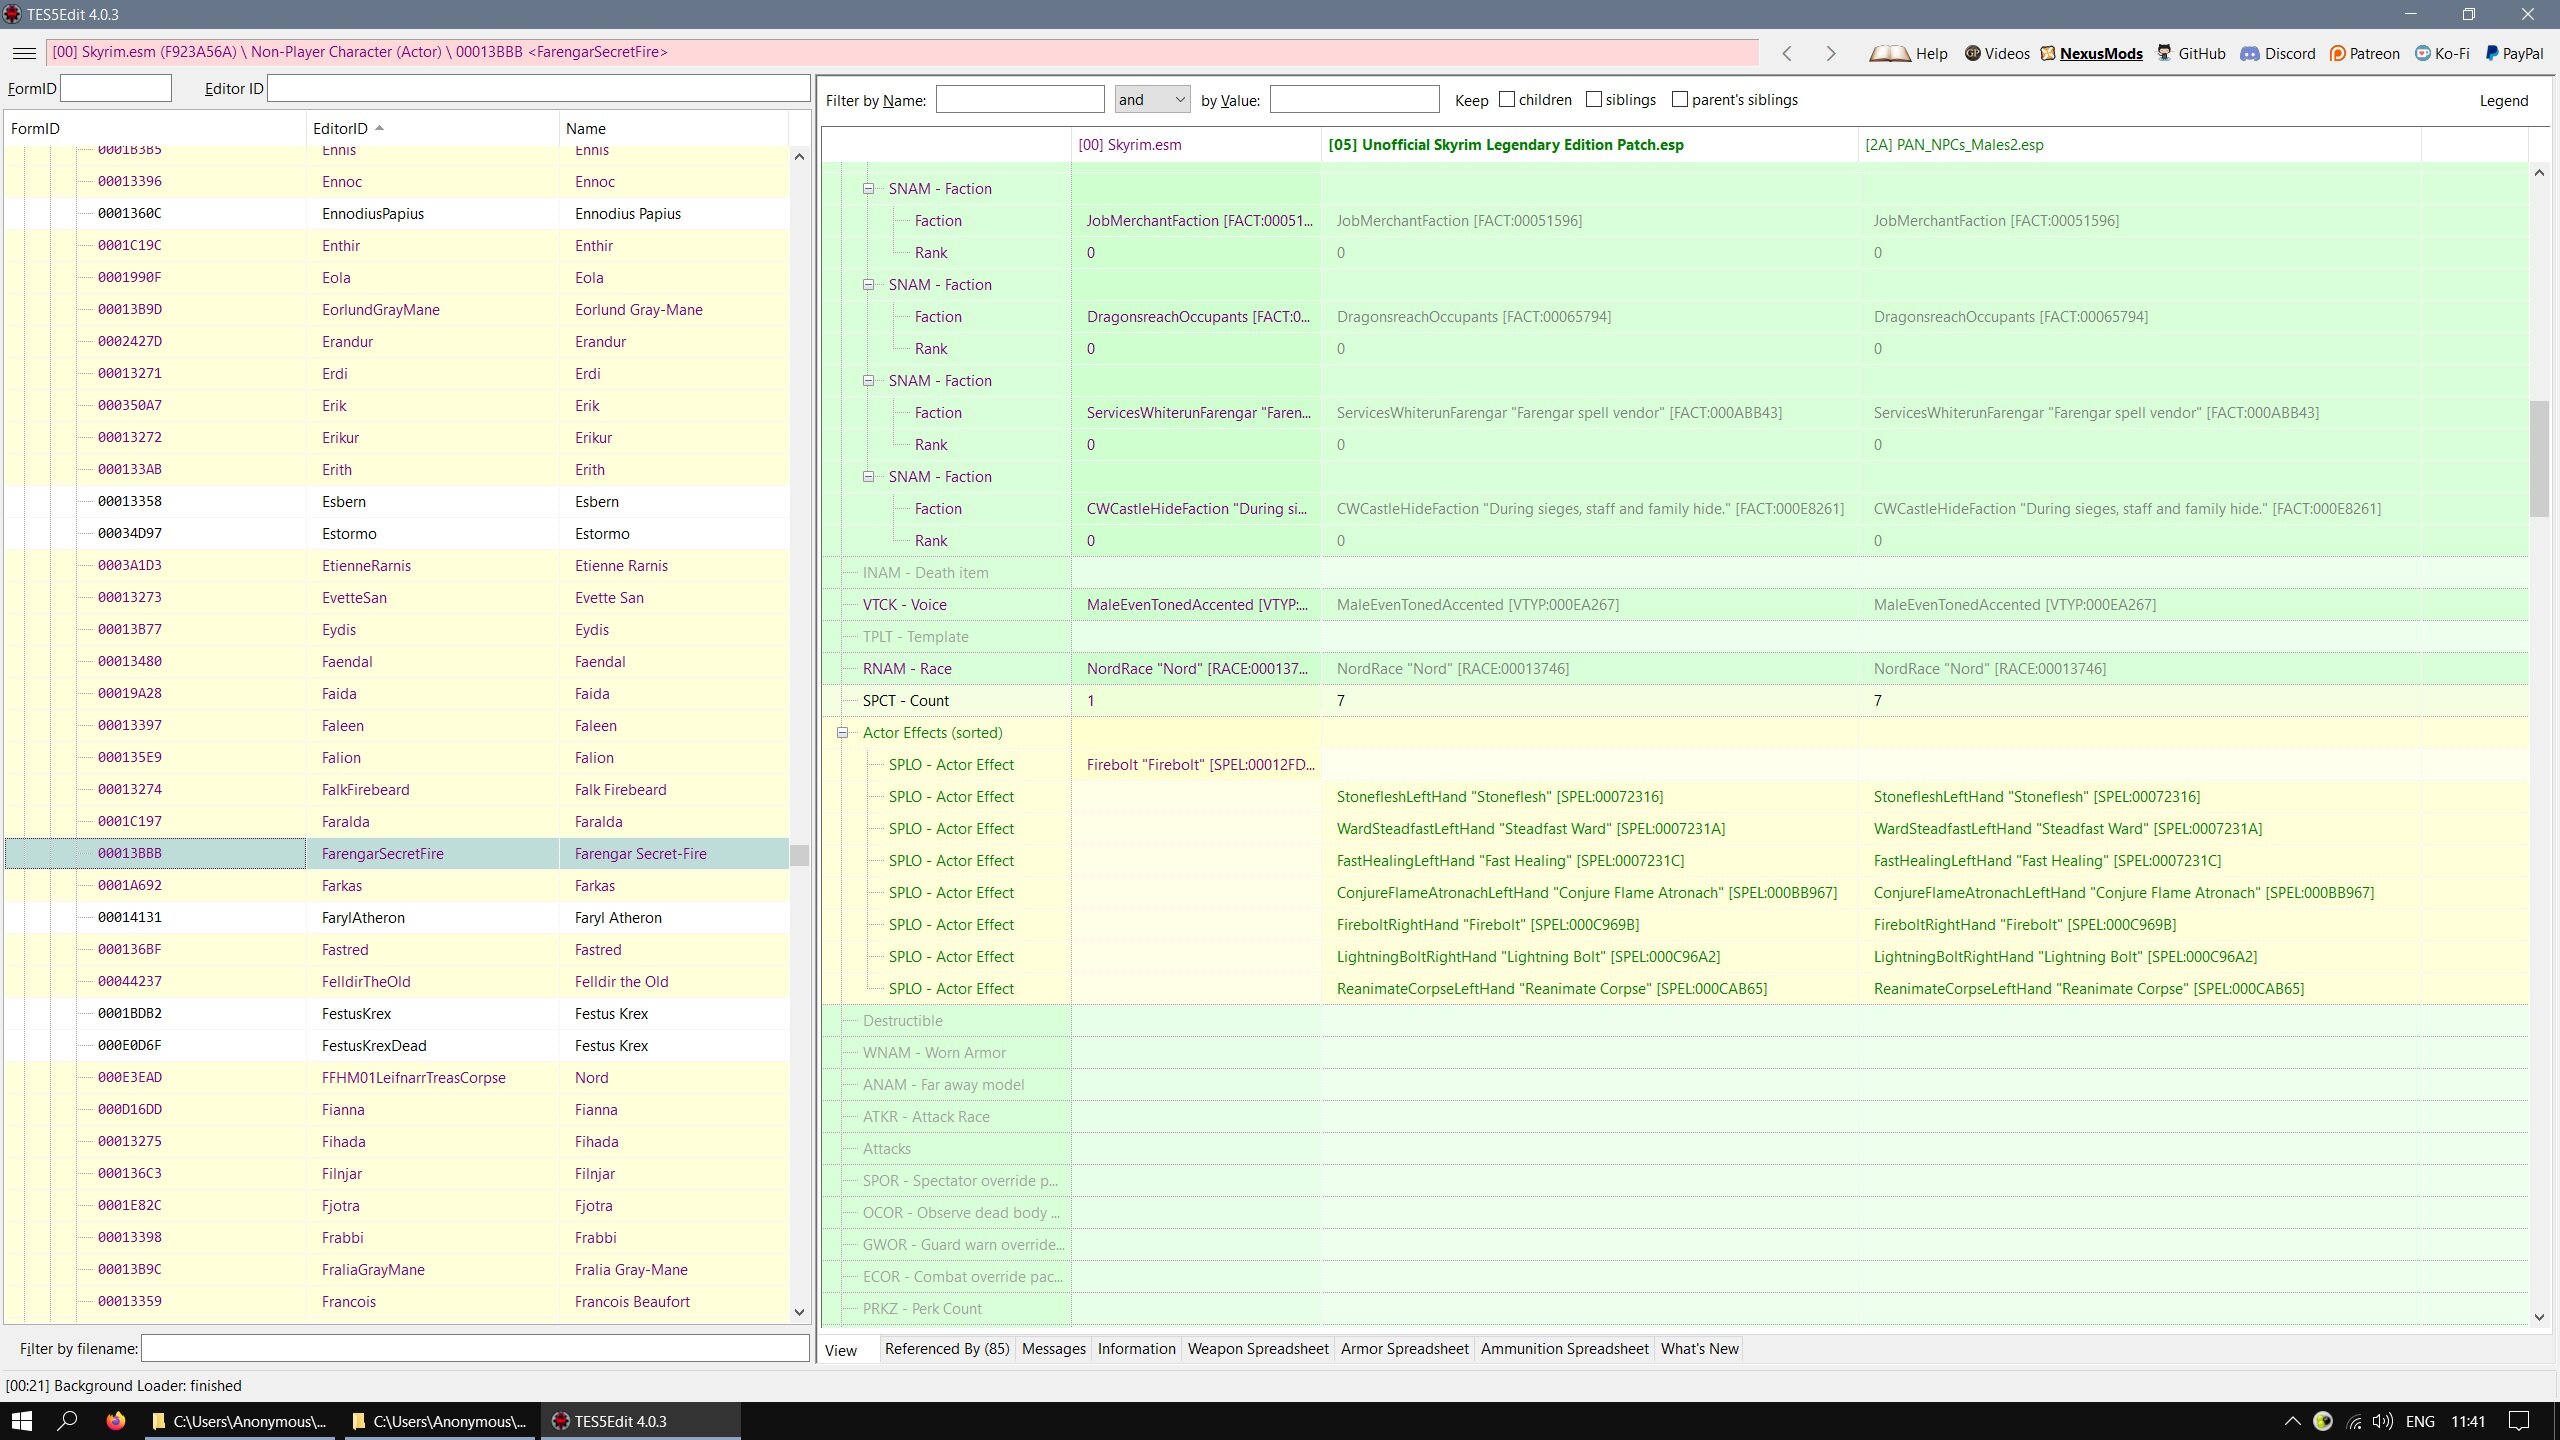Open the and/or filter dropdown

tap(1152, 99)
